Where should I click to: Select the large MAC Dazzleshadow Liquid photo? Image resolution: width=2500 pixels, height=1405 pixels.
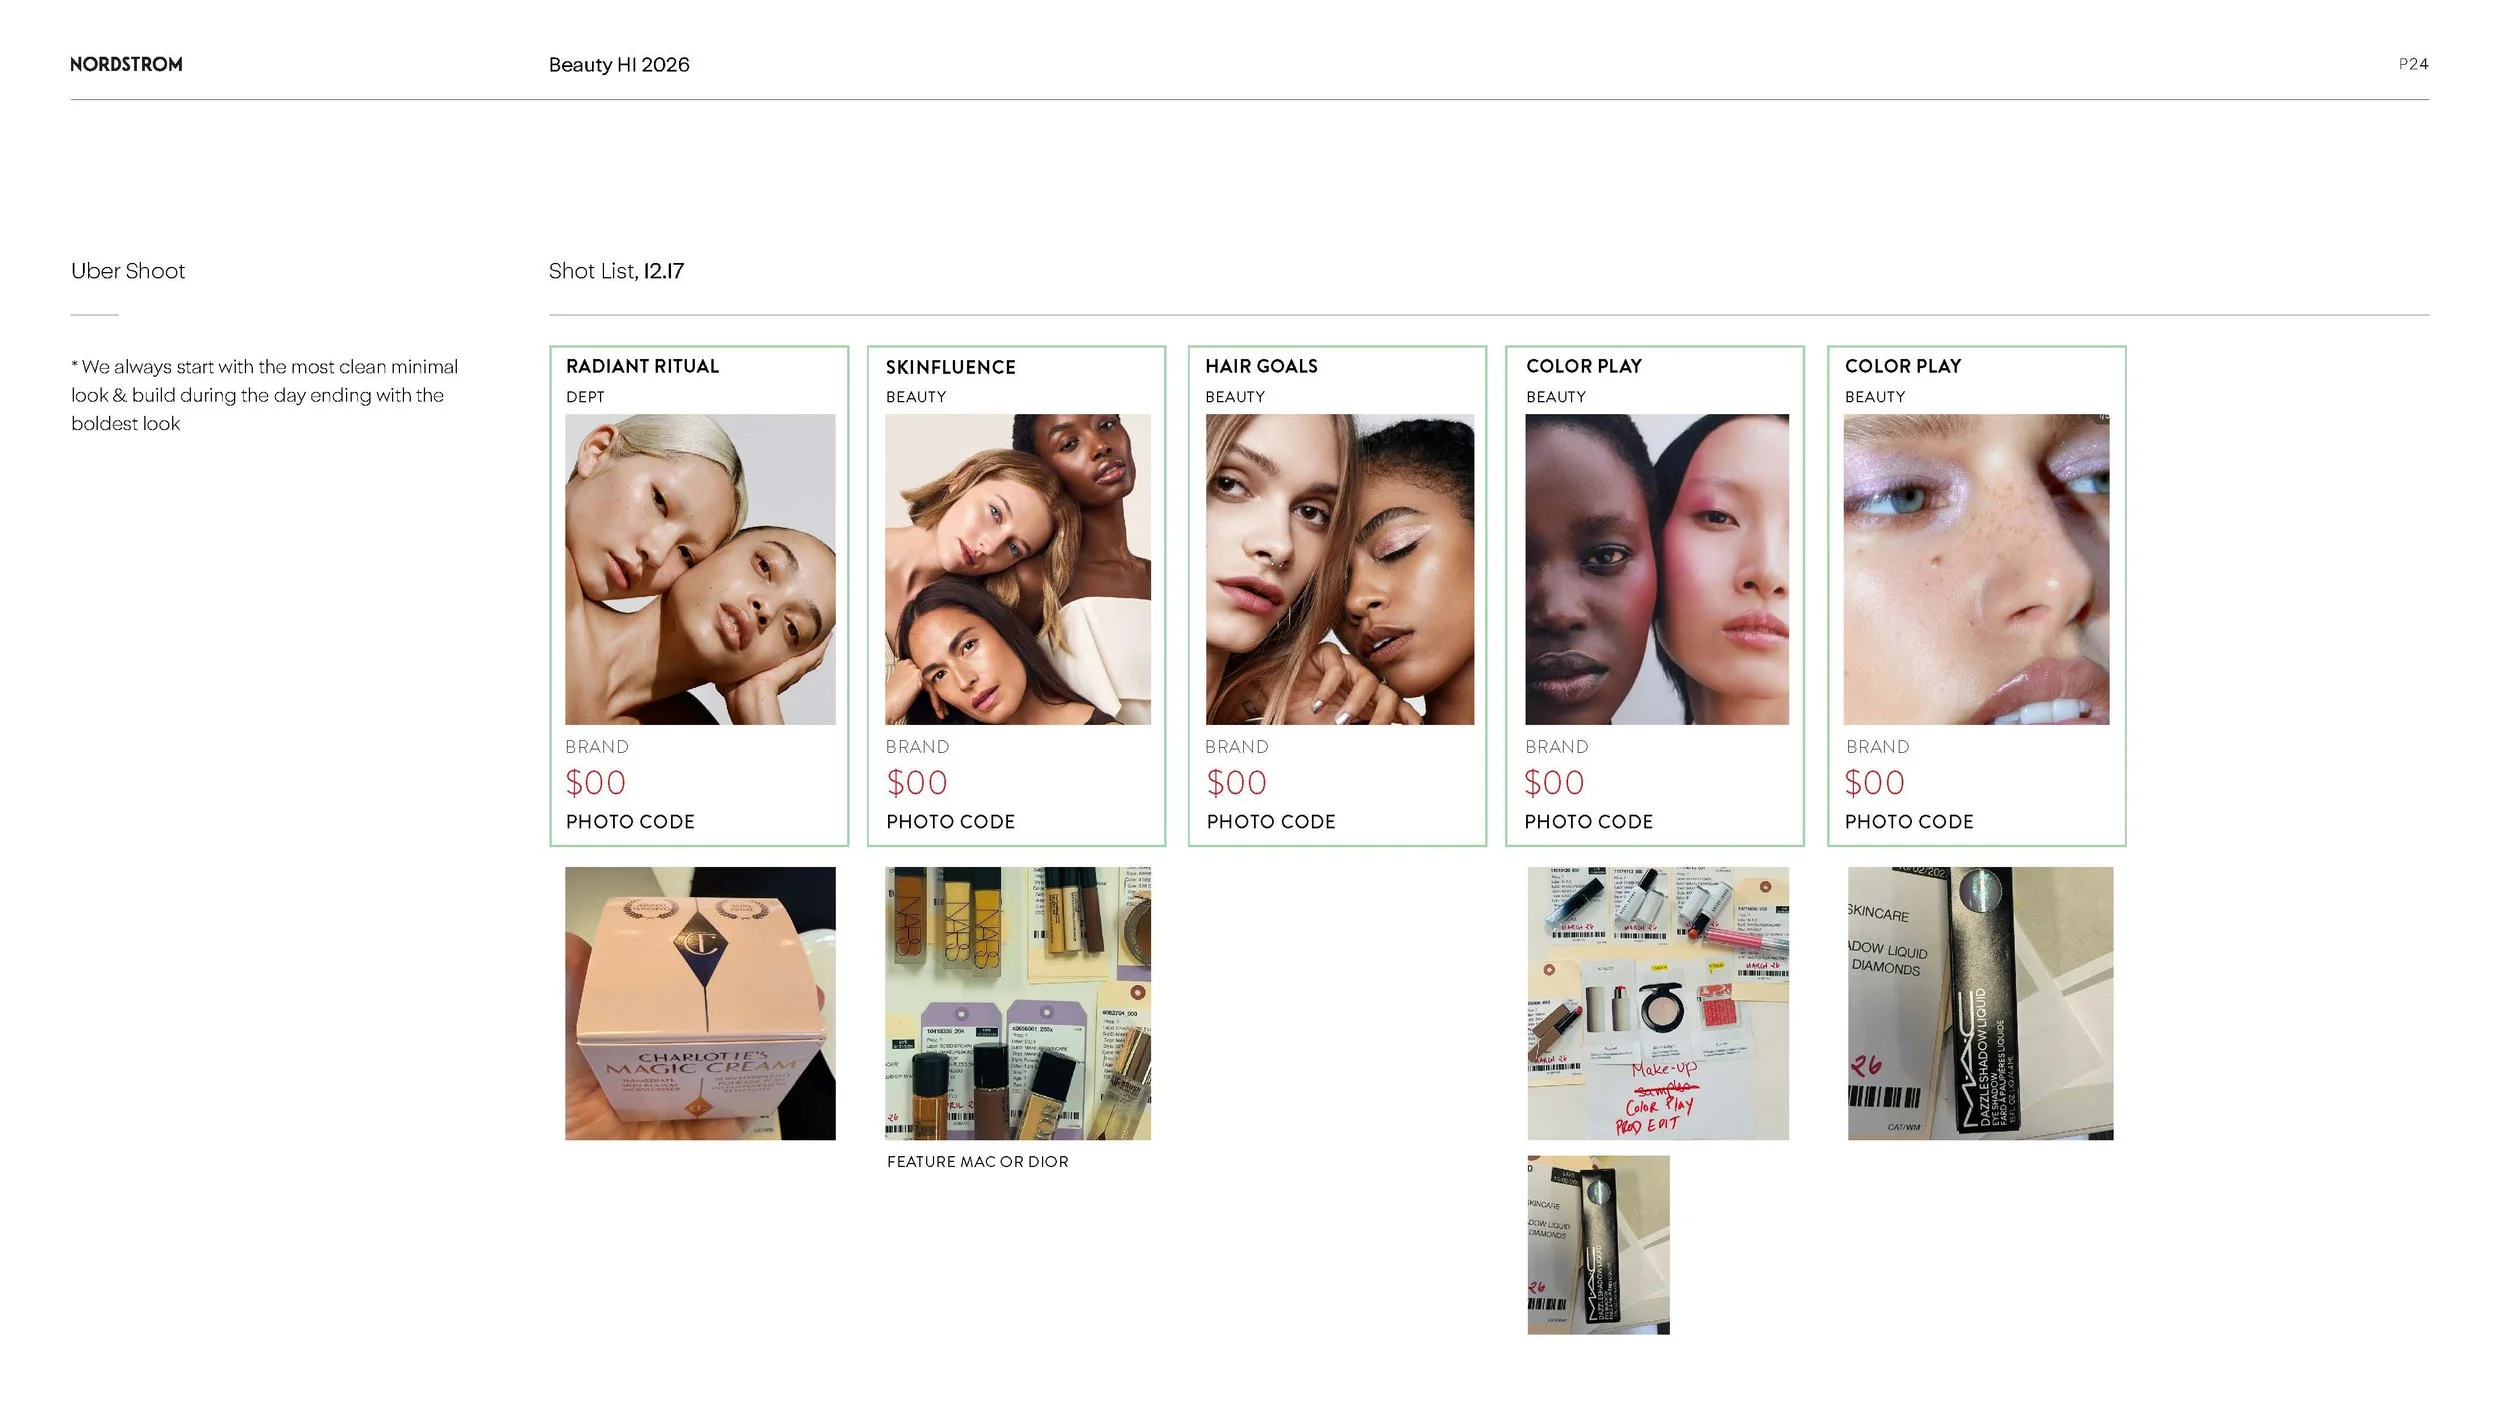(x=1980, y=1002)
